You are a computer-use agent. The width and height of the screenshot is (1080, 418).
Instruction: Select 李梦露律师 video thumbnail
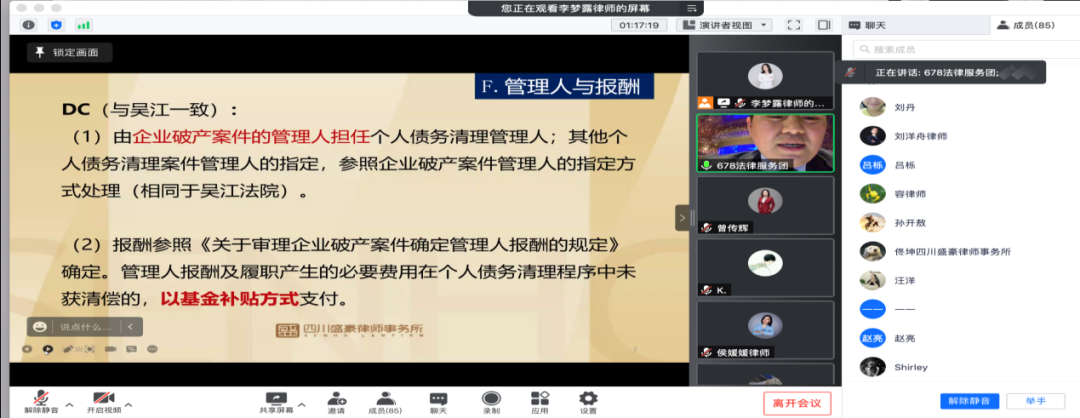click(765, 81)
